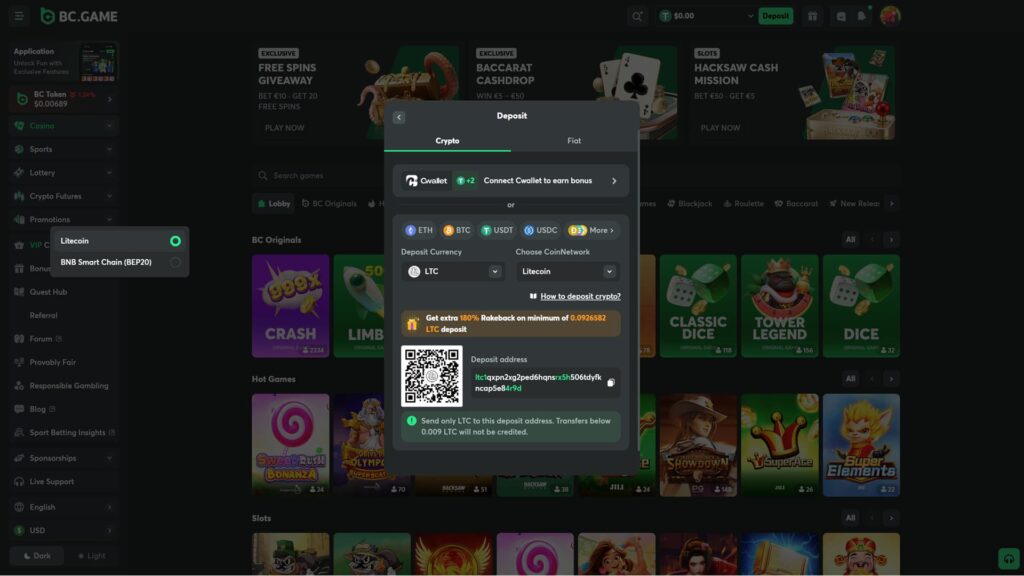Viewport: 1024px width, 576px height.
Task: View All BC Originals games
Action: tap(850, 240)
